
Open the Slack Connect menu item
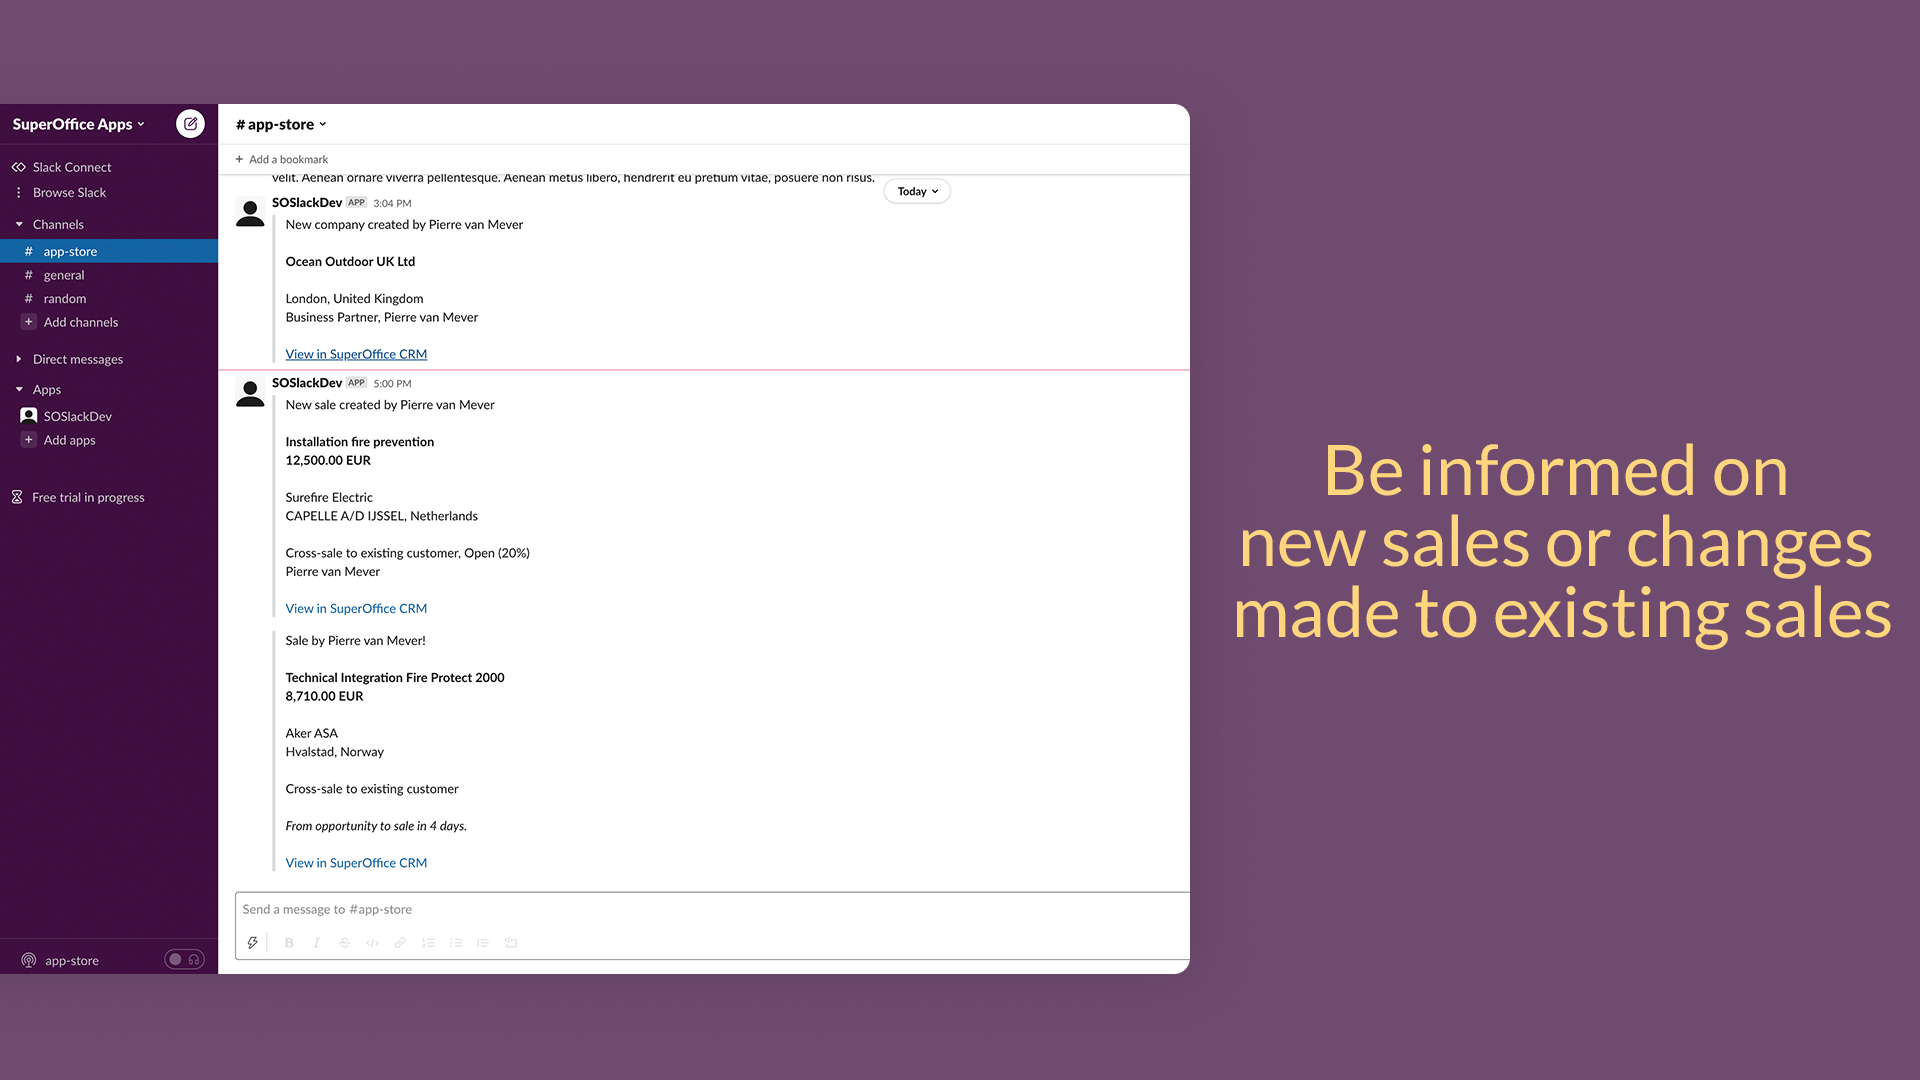pyautogui.click(x=71, y=166)
